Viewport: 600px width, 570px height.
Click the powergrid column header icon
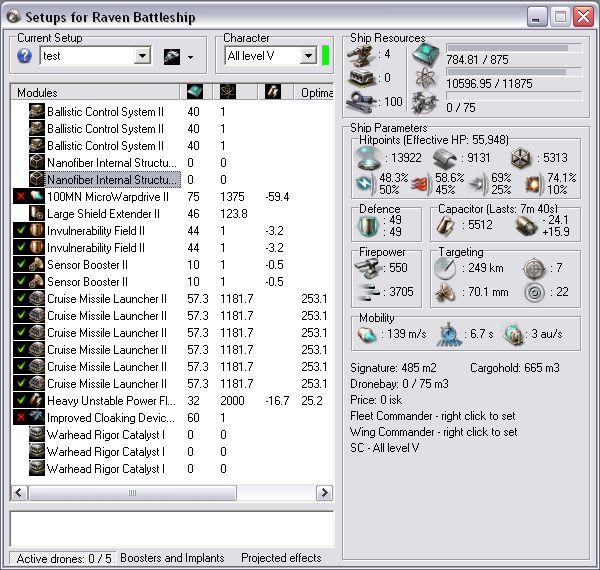tap(228, 93)
